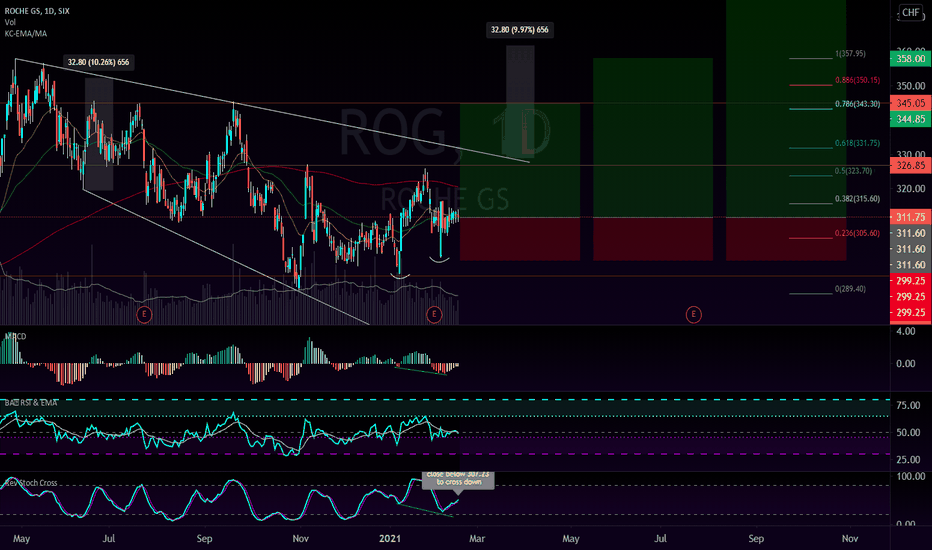Click the 75.00 RSI axis value
932x550 pixels.
click(x=908, y=405)
